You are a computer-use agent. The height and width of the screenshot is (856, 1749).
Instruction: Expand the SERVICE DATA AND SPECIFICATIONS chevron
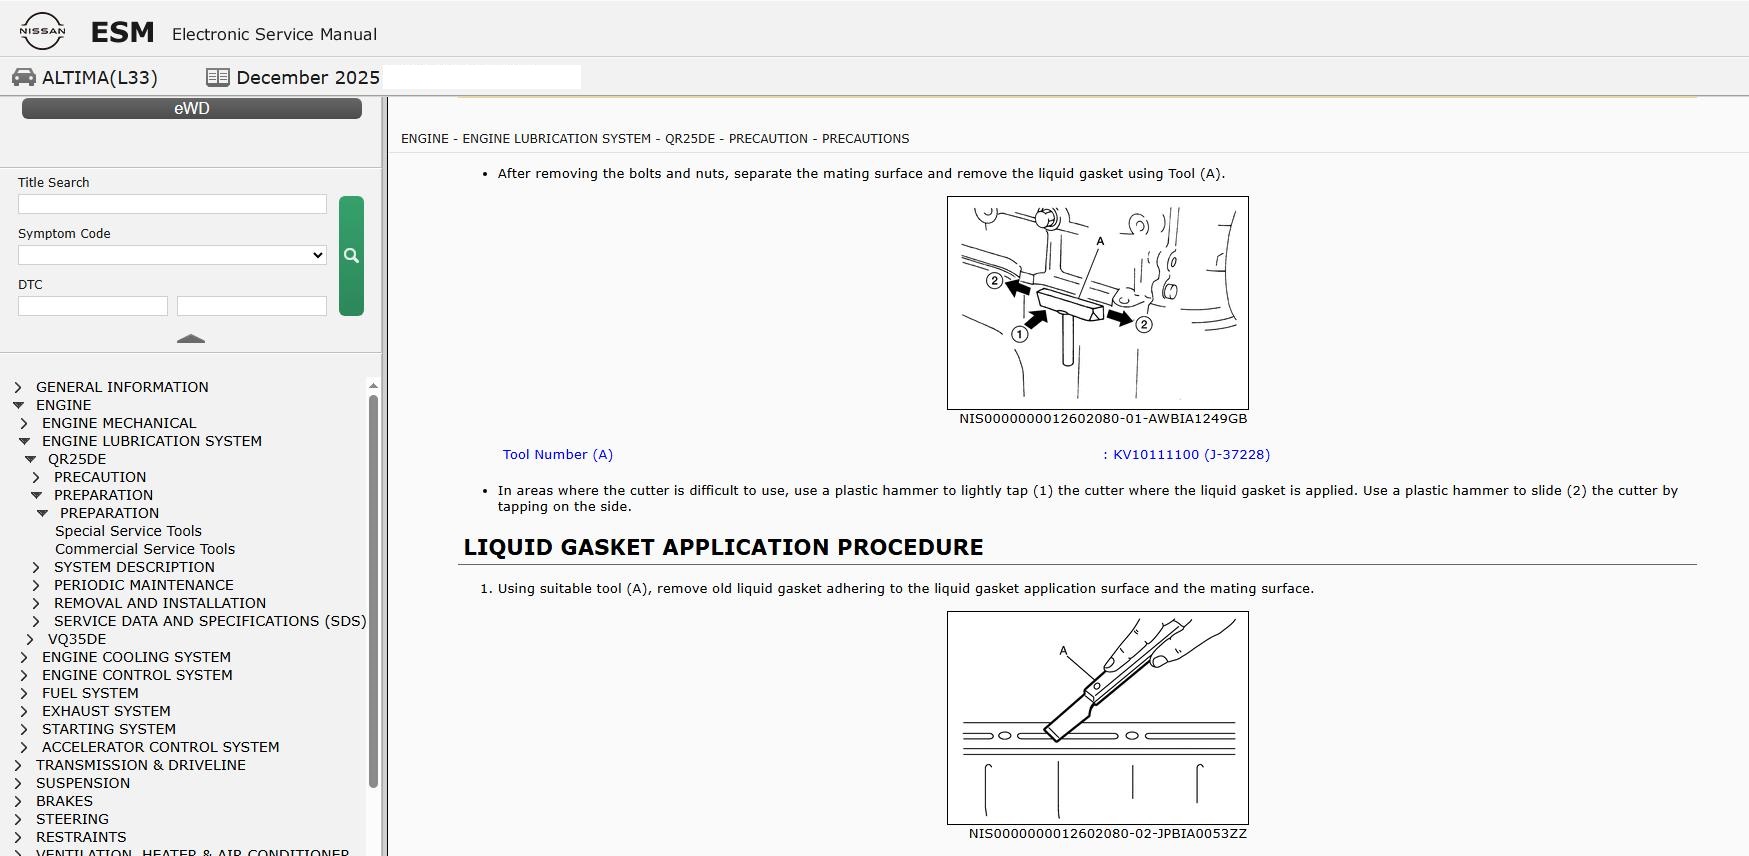tap(36, 621)
